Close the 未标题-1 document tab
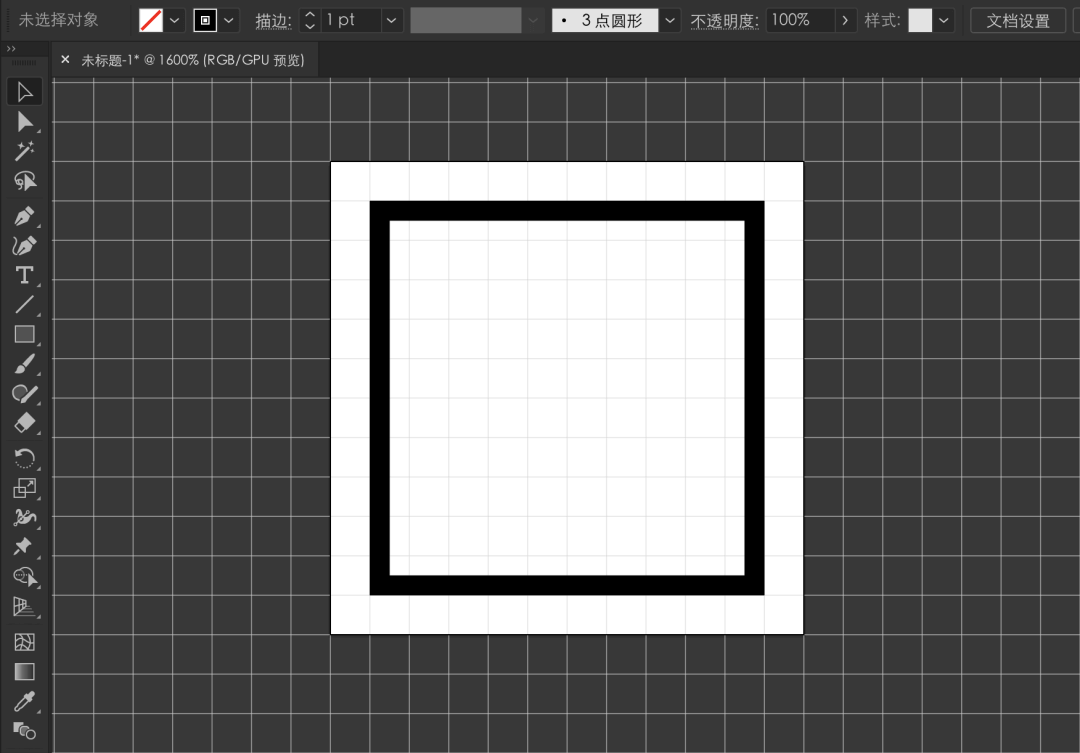 pos(65,60)
